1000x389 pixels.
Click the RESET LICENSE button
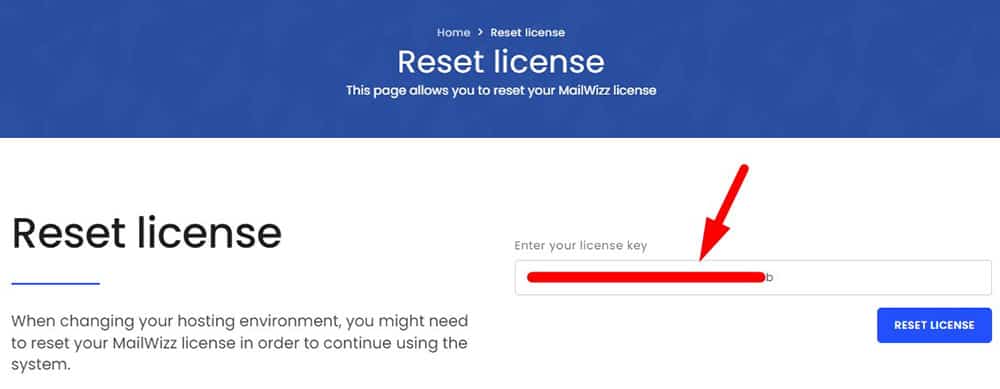point(934,325)
